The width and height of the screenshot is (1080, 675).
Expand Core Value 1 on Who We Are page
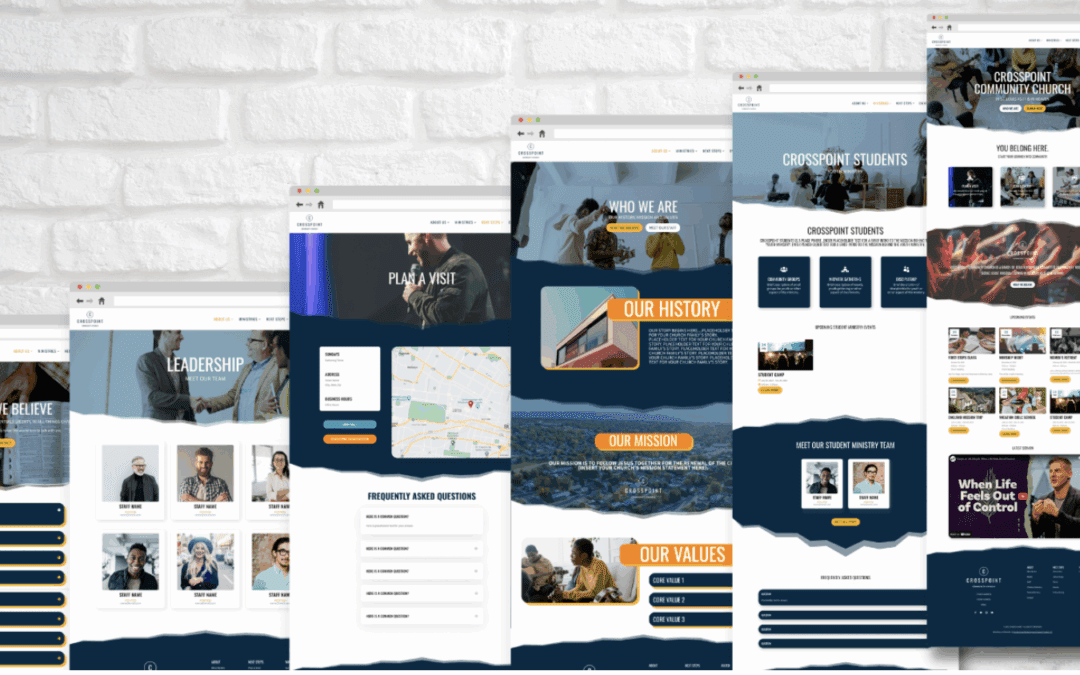tap(690, 580)
